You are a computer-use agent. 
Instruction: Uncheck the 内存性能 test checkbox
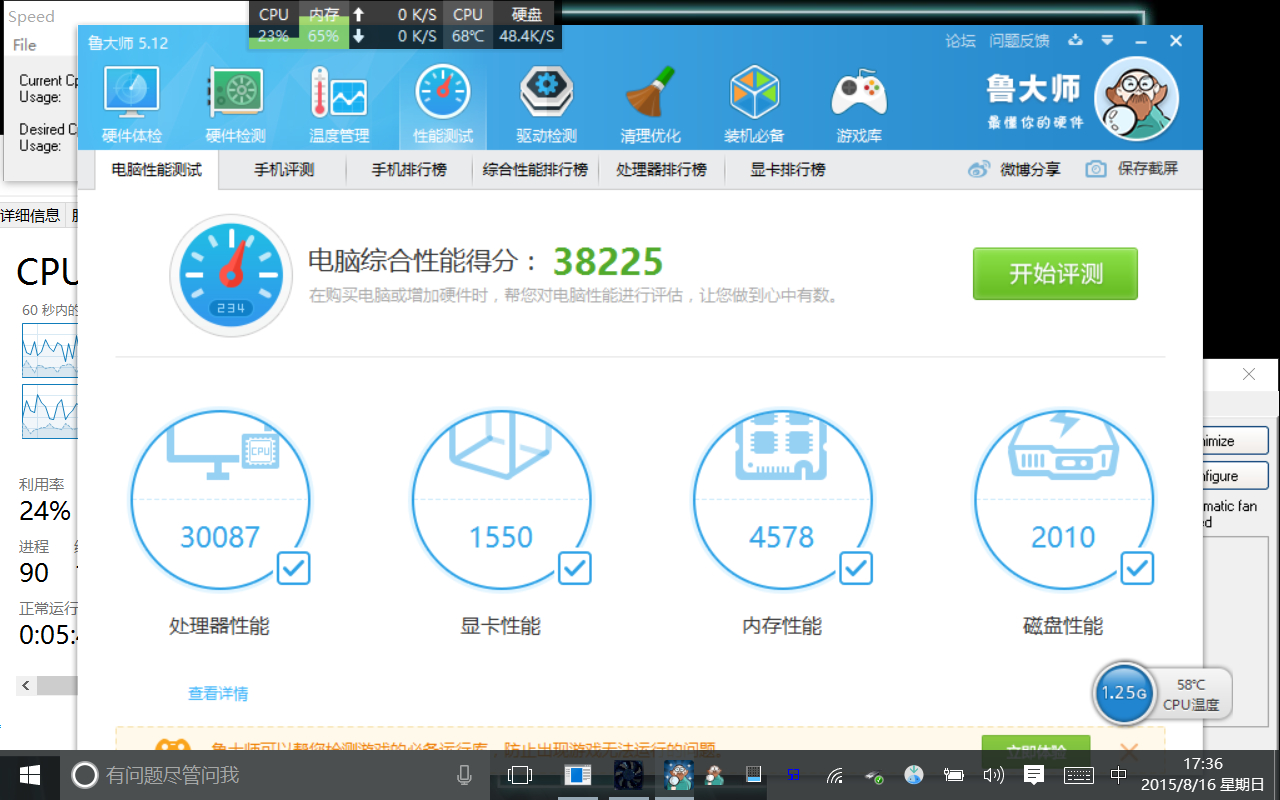click(x=855, y=568)
